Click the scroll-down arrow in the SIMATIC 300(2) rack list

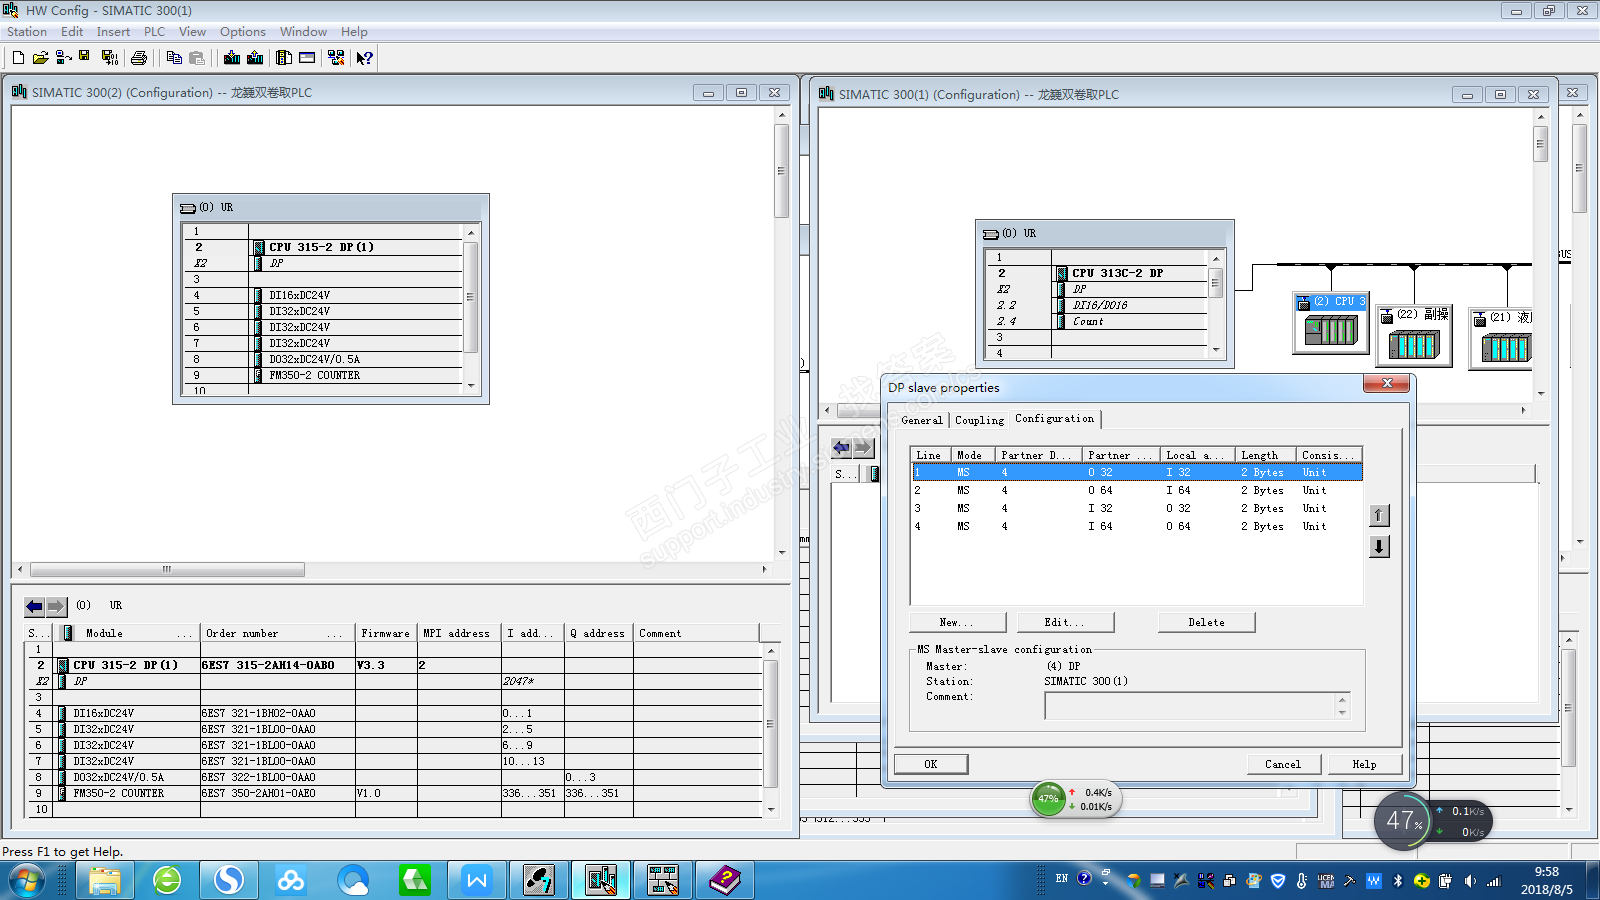click(x=471, y=385)
